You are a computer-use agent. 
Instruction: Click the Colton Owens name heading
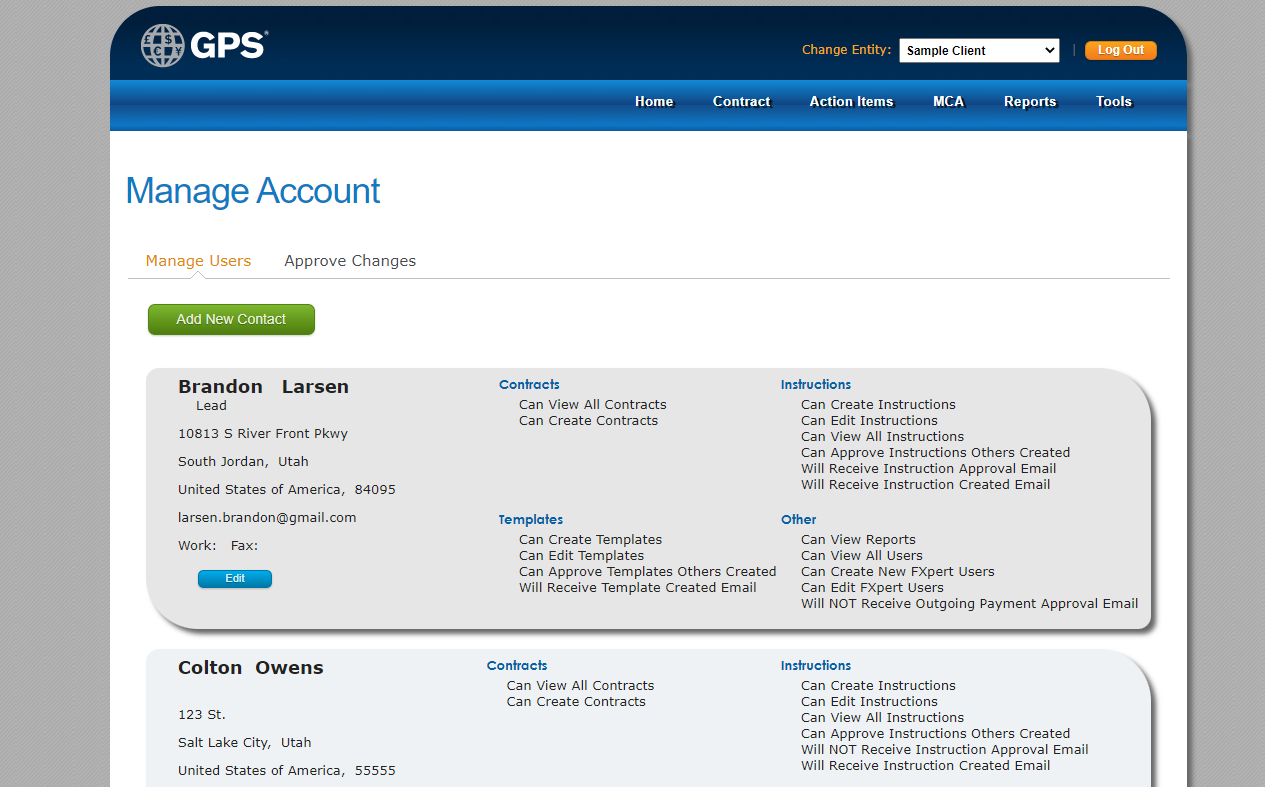click(250, 667)
